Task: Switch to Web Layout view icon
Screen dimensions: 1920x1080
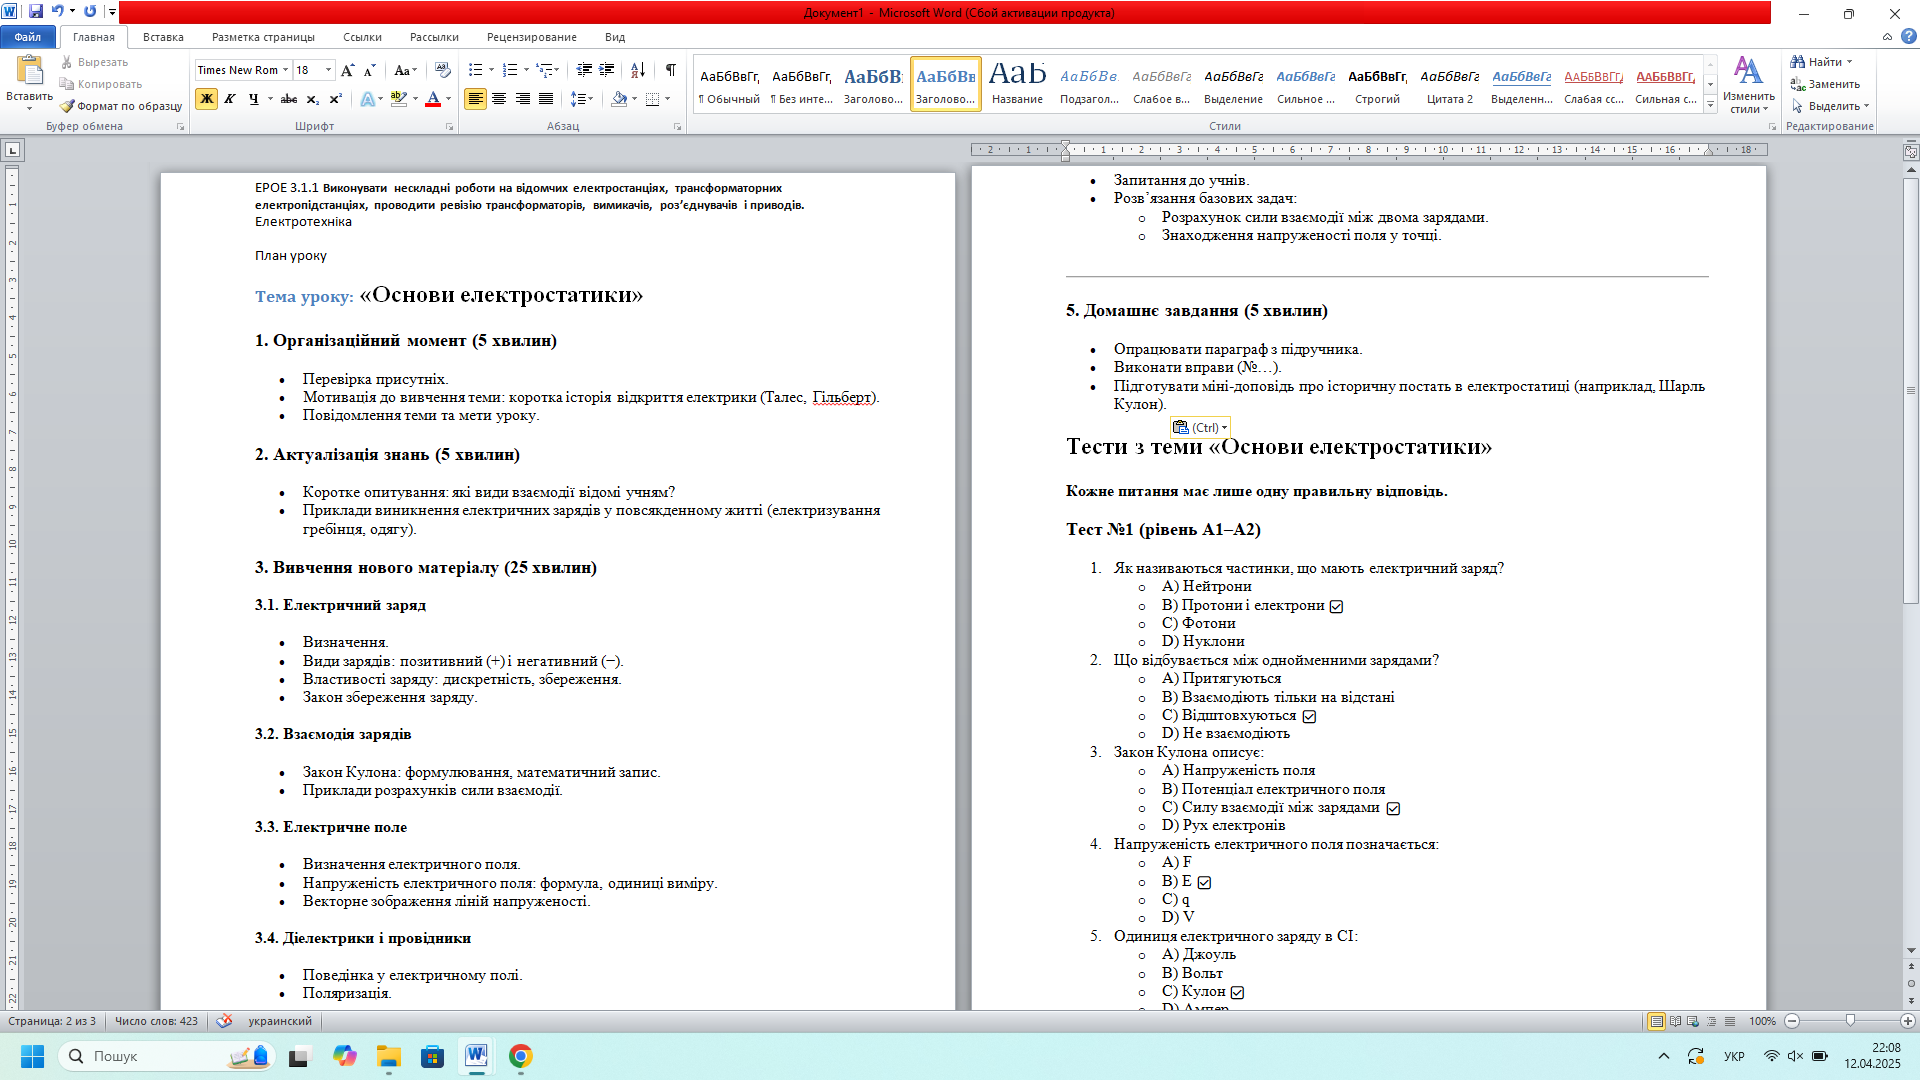Action: (1693, 1021)
